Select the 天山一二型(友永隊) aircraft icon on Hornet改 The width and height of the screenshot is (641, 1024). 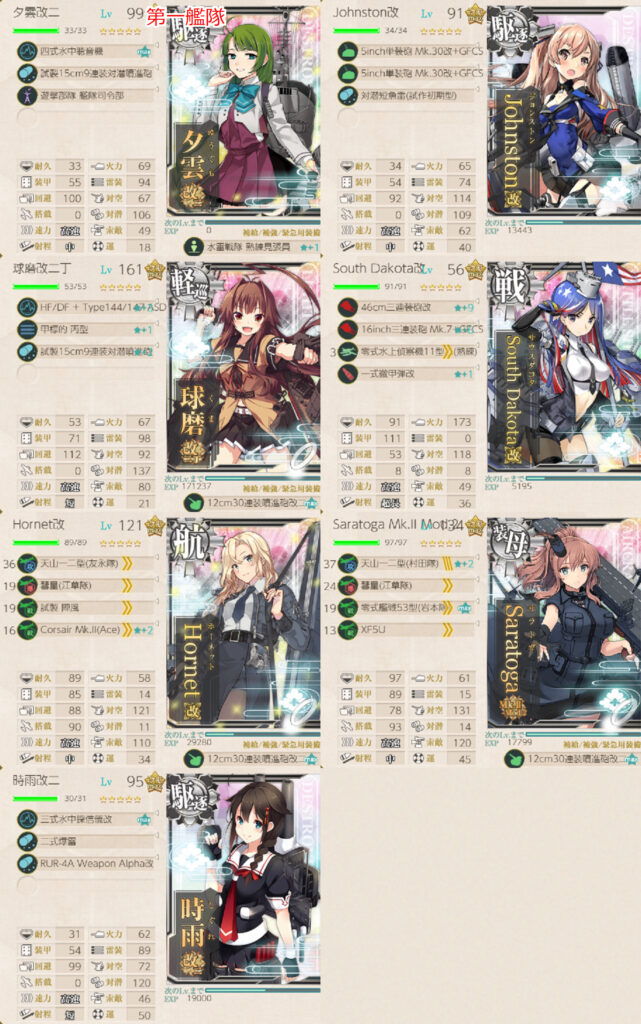[x=27, y=563]
